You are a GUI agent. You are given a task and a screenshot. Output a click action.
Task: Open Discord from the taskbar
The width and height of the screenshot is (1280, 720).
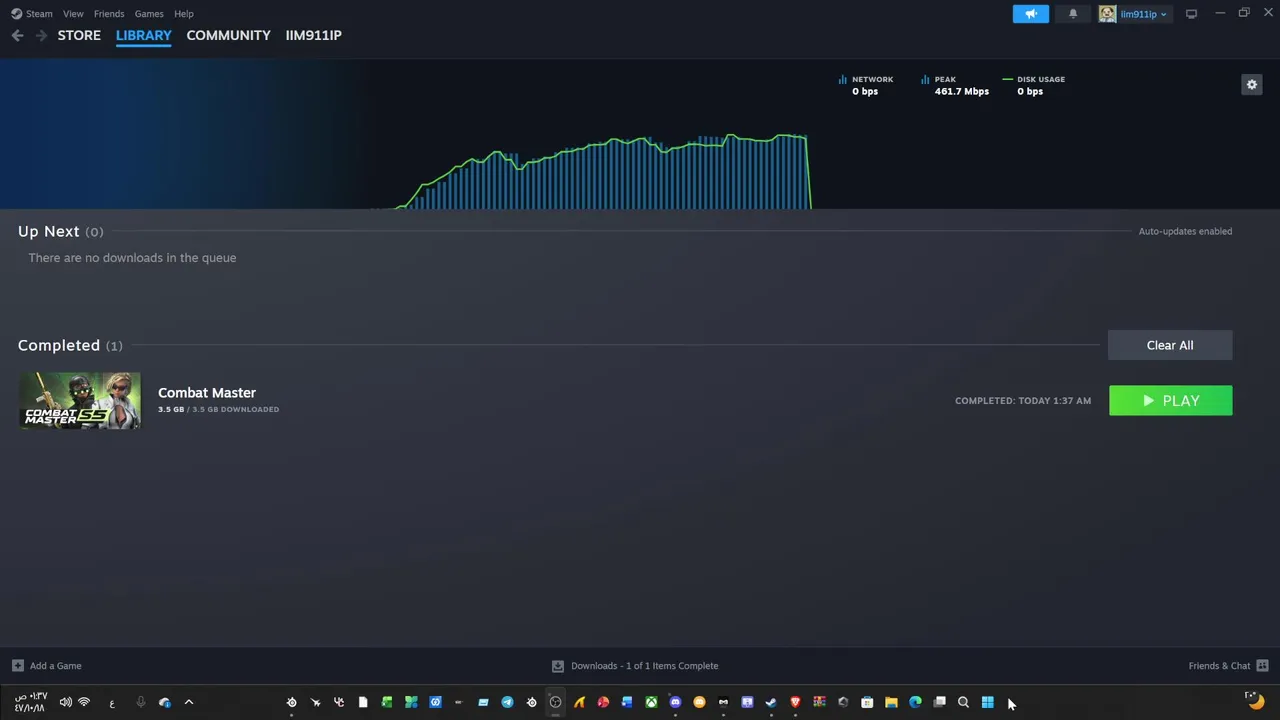[x=675, y=702]
